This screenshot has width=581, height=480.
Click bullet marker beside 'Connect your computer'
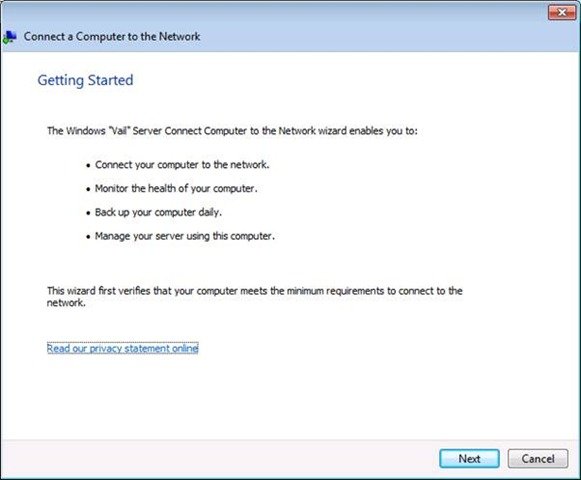click(x=88, y=166)
